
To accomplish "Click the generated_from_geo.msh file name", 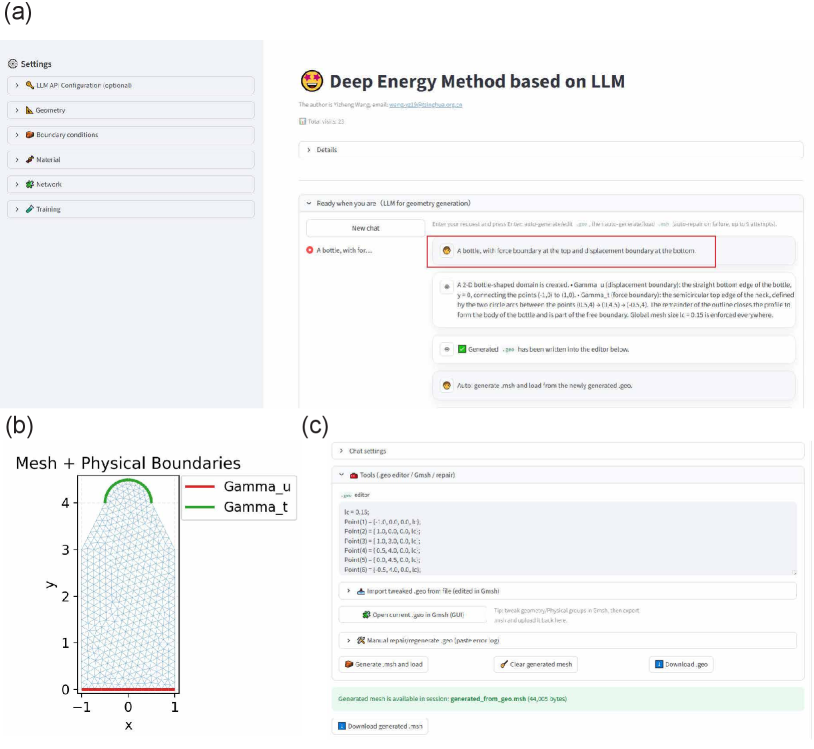I will coord(488,699).
